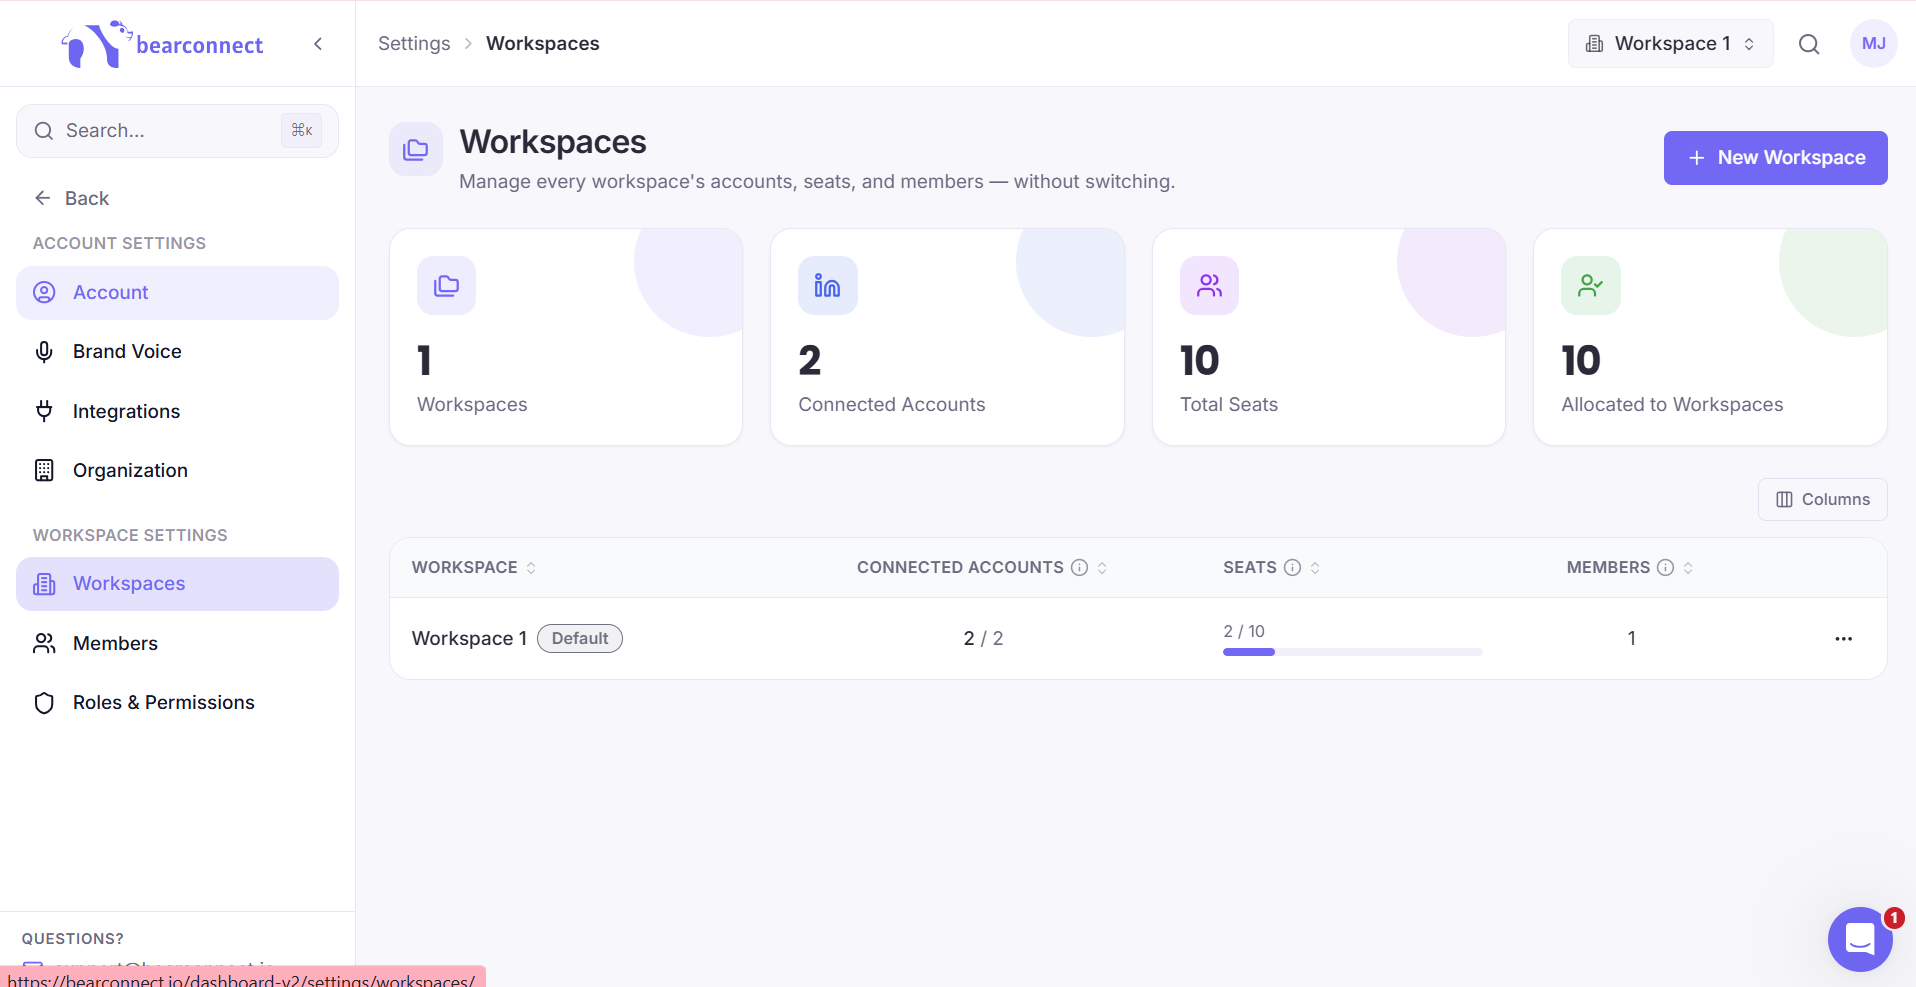Viewport: 1916px width, 987px height.
Task: Open the Workspace 1 switcher dropdown
Action: [x=1670, y=44]
